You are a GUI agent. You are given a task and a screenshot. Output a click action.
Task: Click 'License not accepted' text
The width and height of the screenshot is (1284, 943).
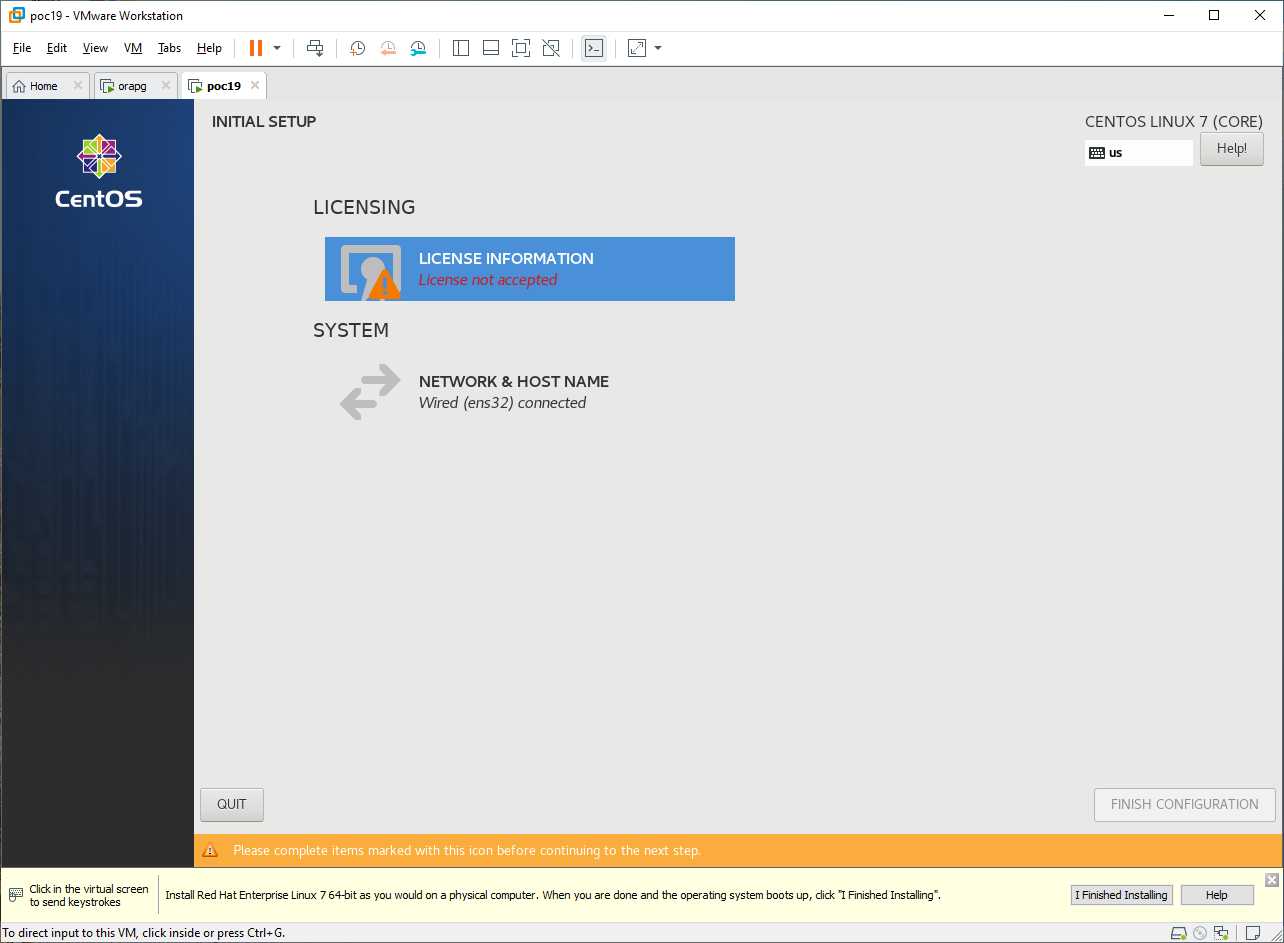tap(488, 280)
